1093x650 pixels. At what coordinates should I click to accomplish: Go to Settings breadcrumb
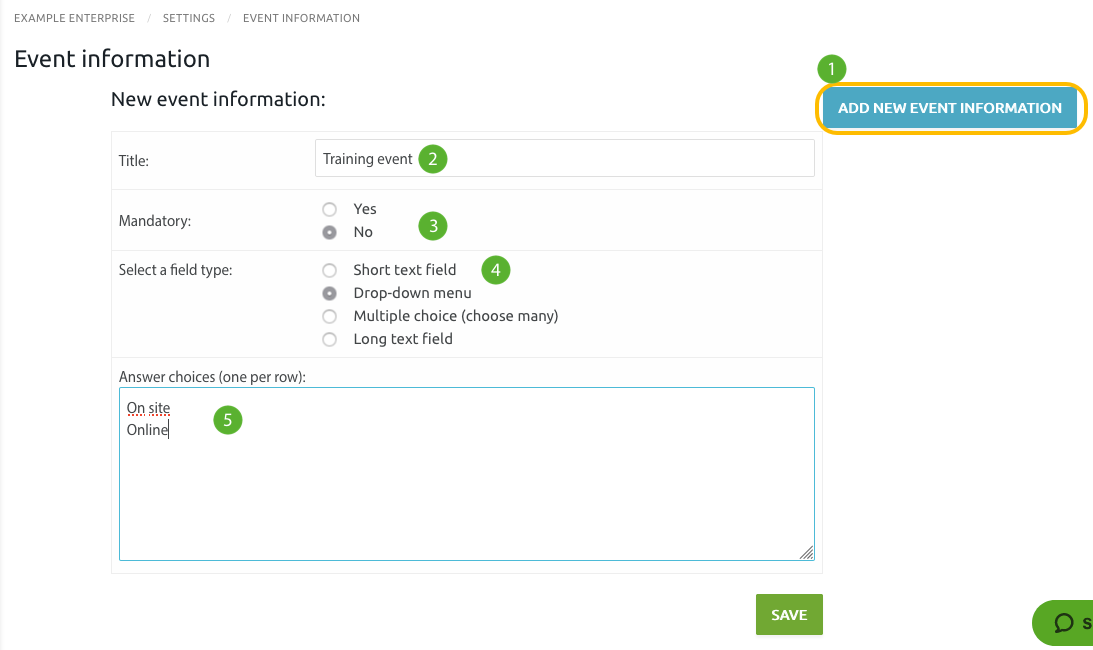click(x=189, y=18)
